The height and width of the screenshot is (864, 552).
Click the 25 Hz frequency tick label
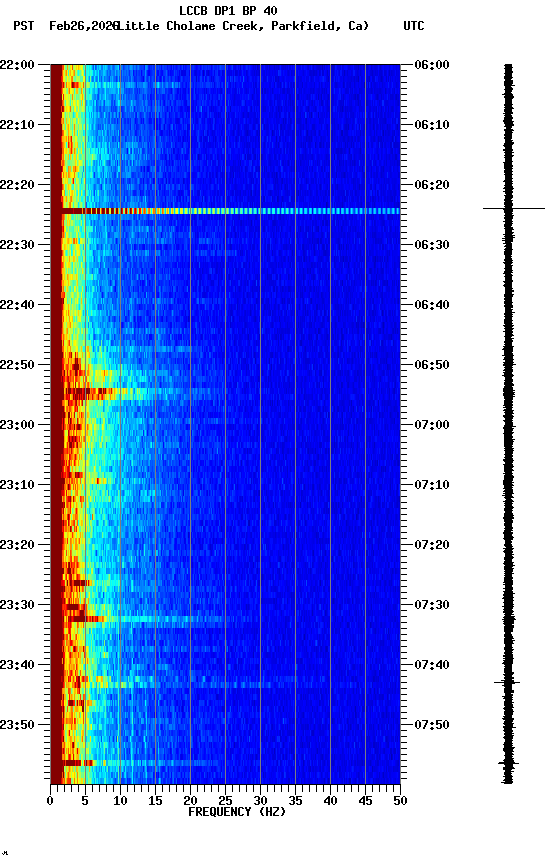225,801
